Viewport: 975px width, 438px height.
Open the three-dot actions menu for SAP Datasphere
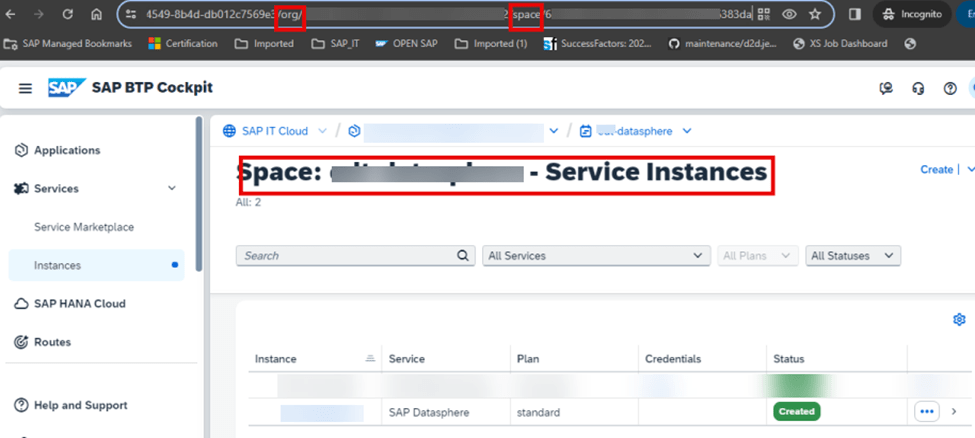(926, 411)
